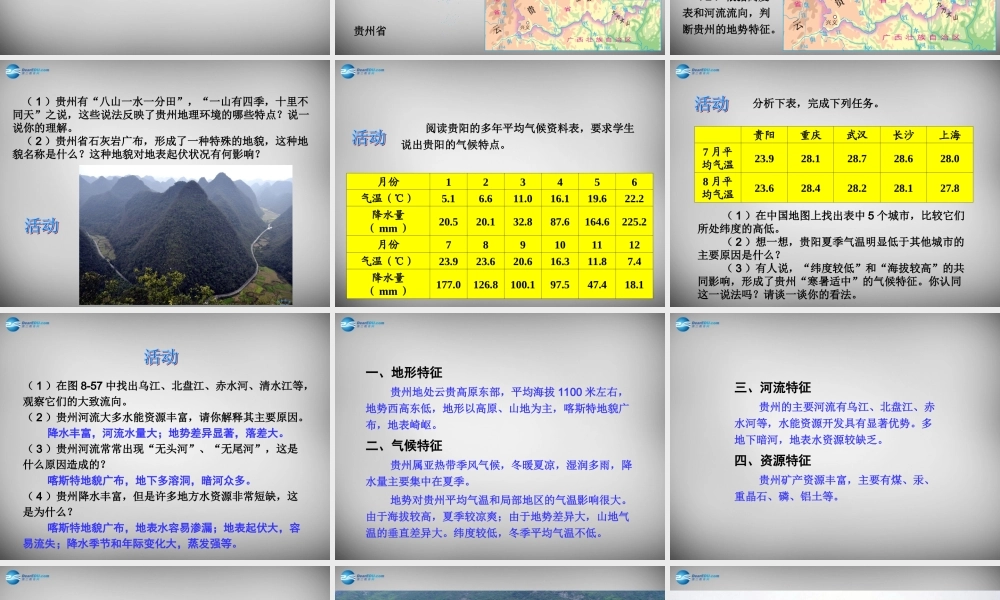
Task: Click the 贵州省 label on top slide
Action: [x=369, y=31]
